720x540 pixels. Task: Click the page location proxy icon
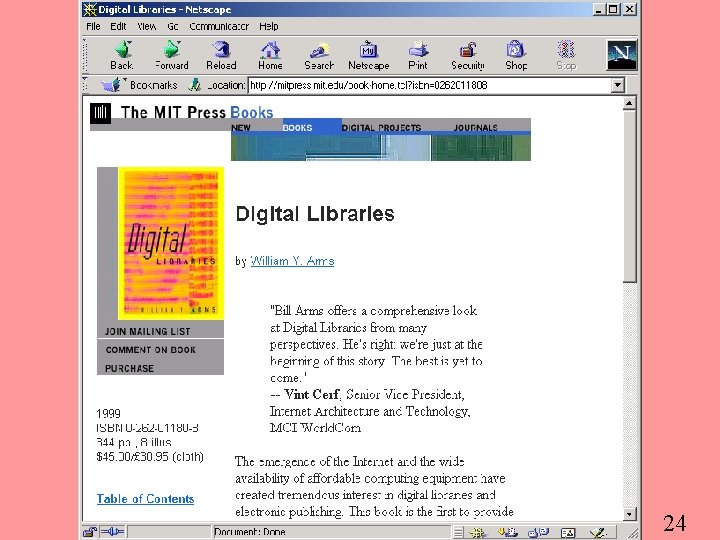pyautogui.click(x=195, y=85)
